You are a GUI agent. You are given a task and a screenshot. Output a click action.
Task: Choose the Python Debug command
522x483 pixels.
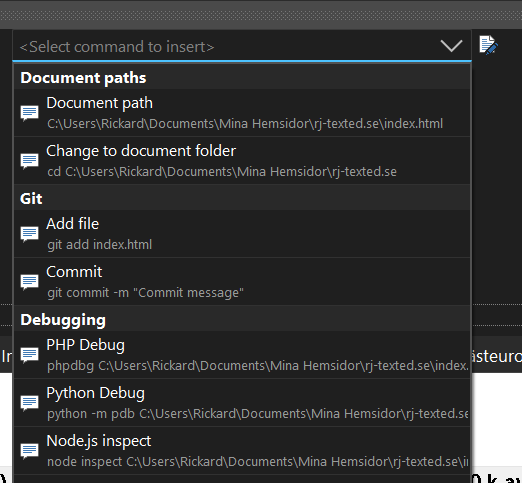(242, 403)
